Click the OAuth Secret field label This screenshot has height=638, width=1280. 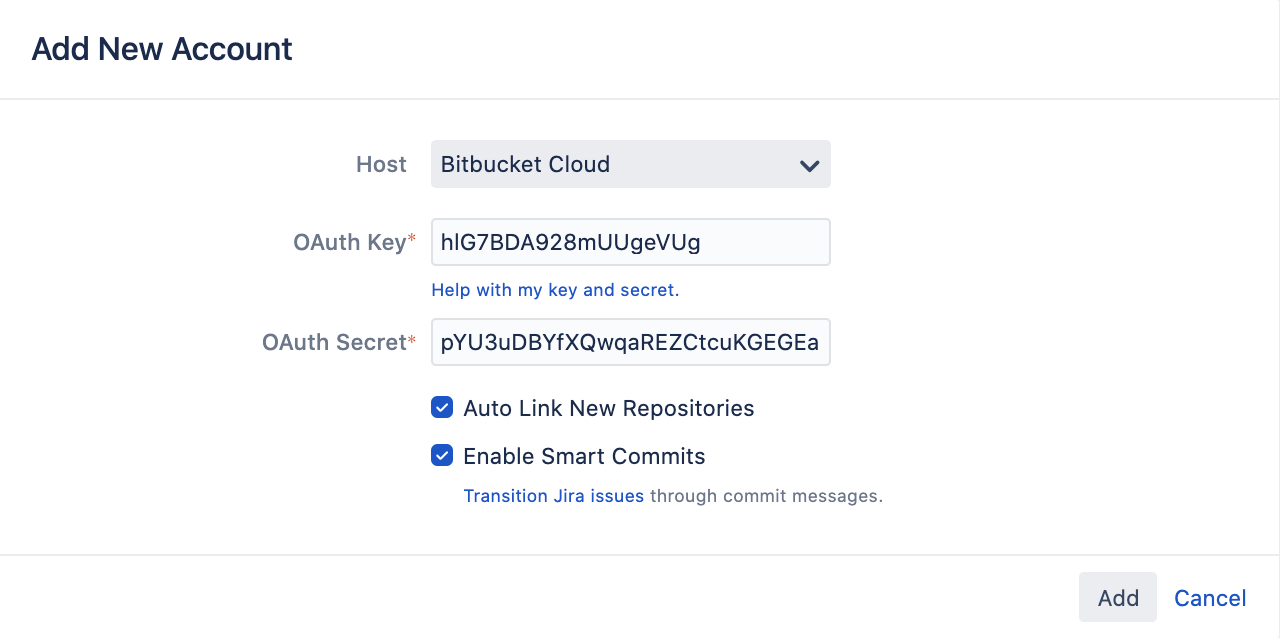point(334,342)
